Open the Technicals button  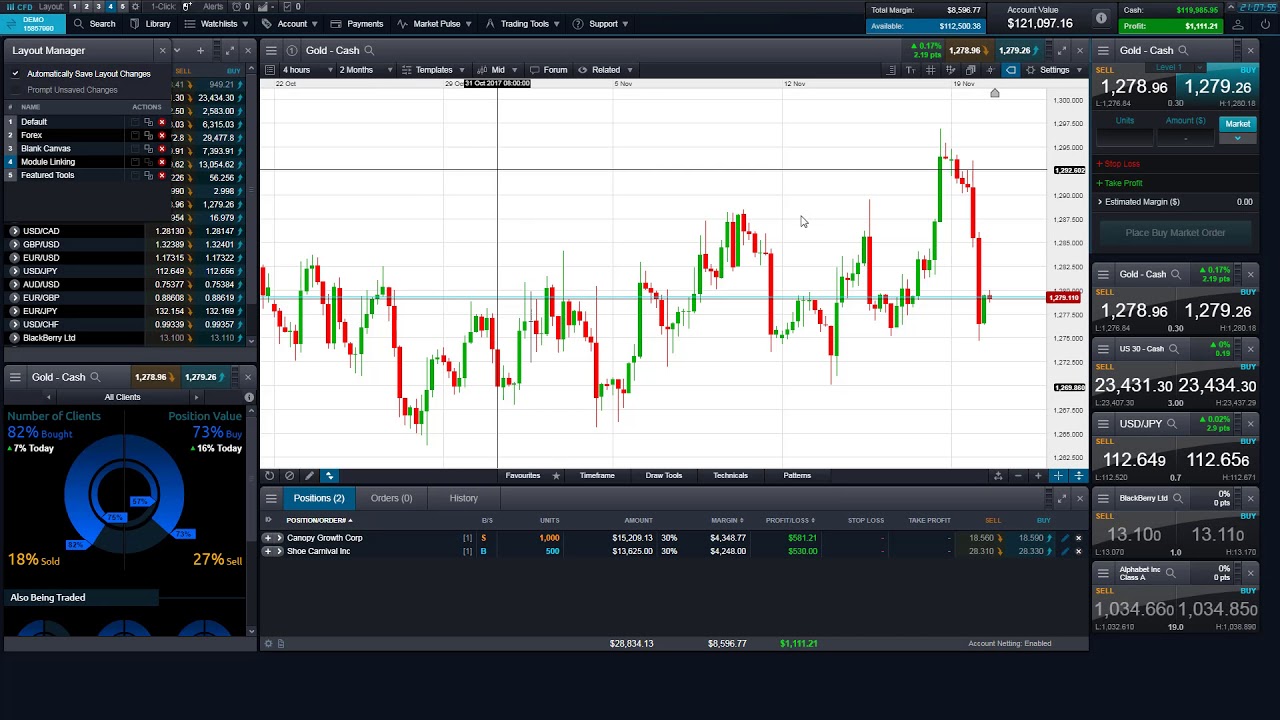pos(730,476)
